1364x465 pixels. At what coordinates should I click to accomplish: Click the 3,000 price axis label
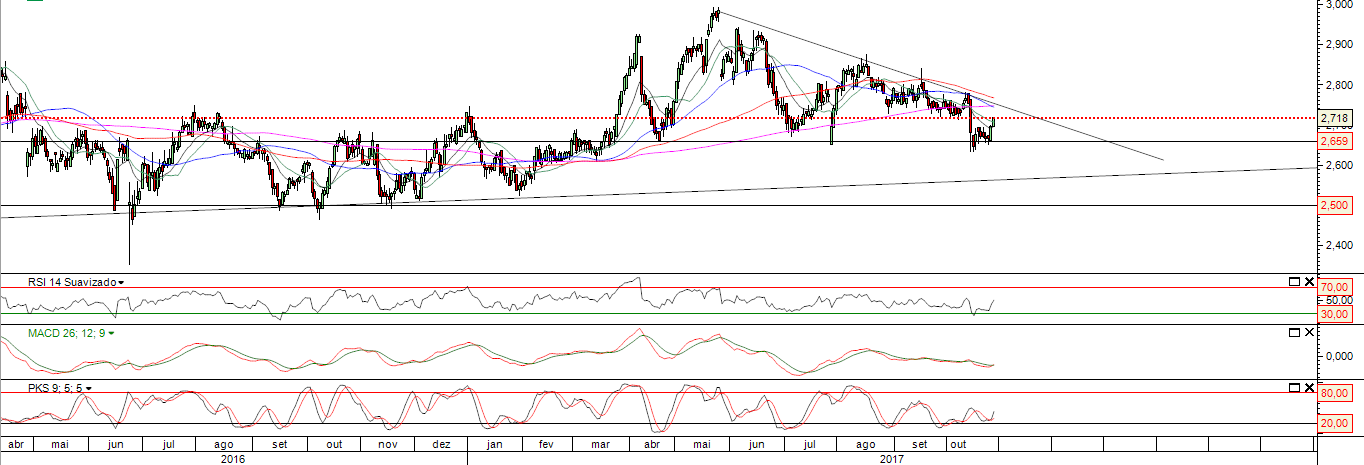pos(1338,5)
